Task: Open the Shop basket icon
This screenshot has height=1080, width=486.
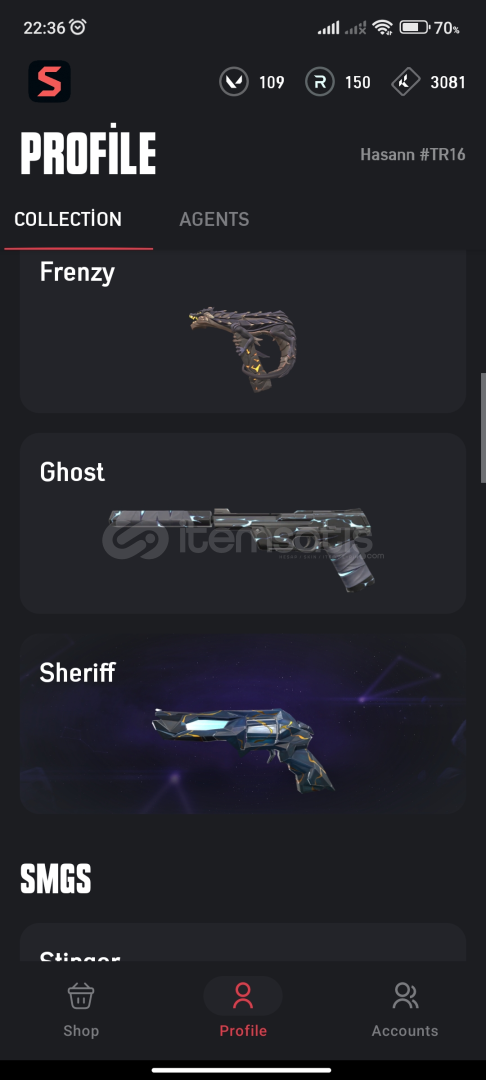Action: (x=81, y=996)
